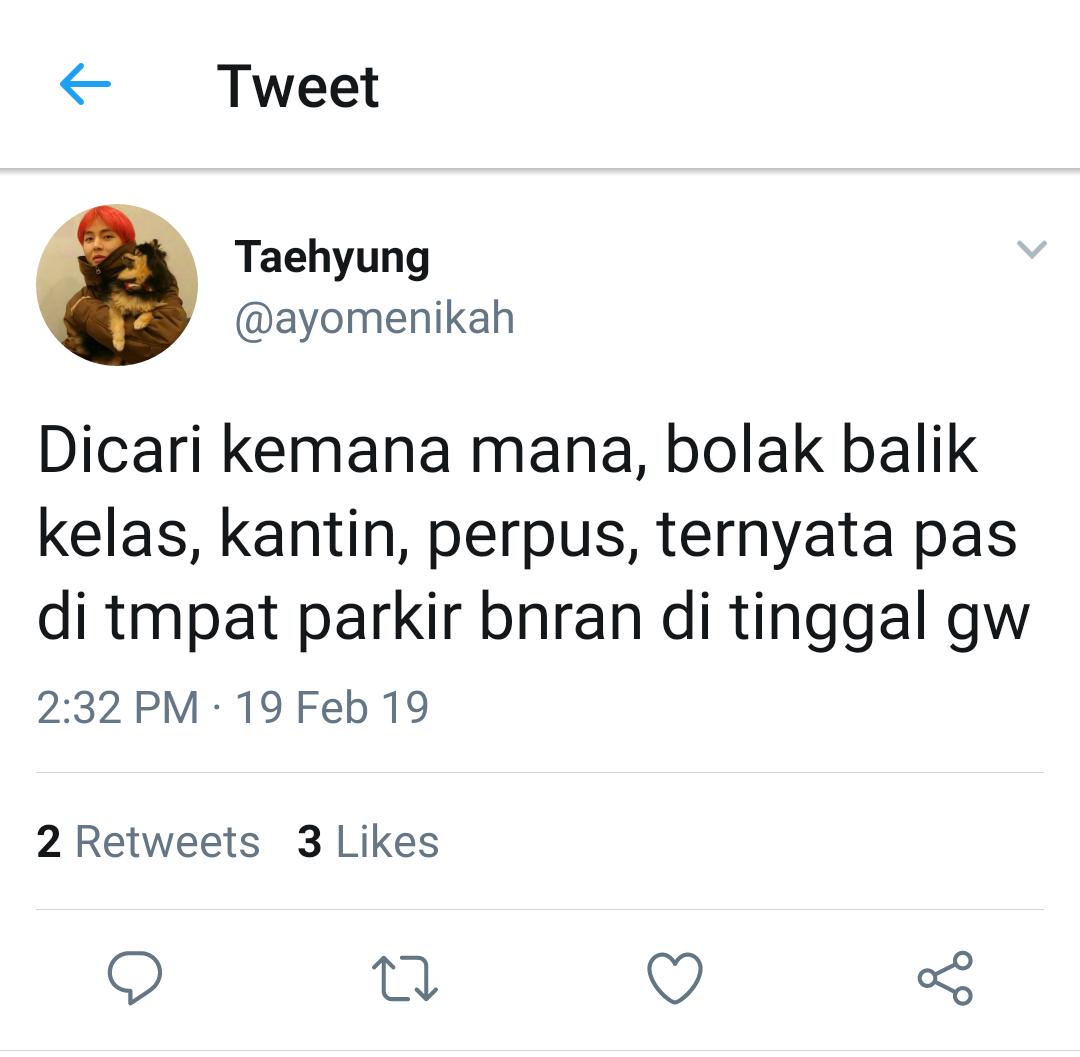Select the line 'kelas, kantin, perpus, ternyata pas'
Viewport: 1080px width, 1057px height.
[x=527, y=535]
